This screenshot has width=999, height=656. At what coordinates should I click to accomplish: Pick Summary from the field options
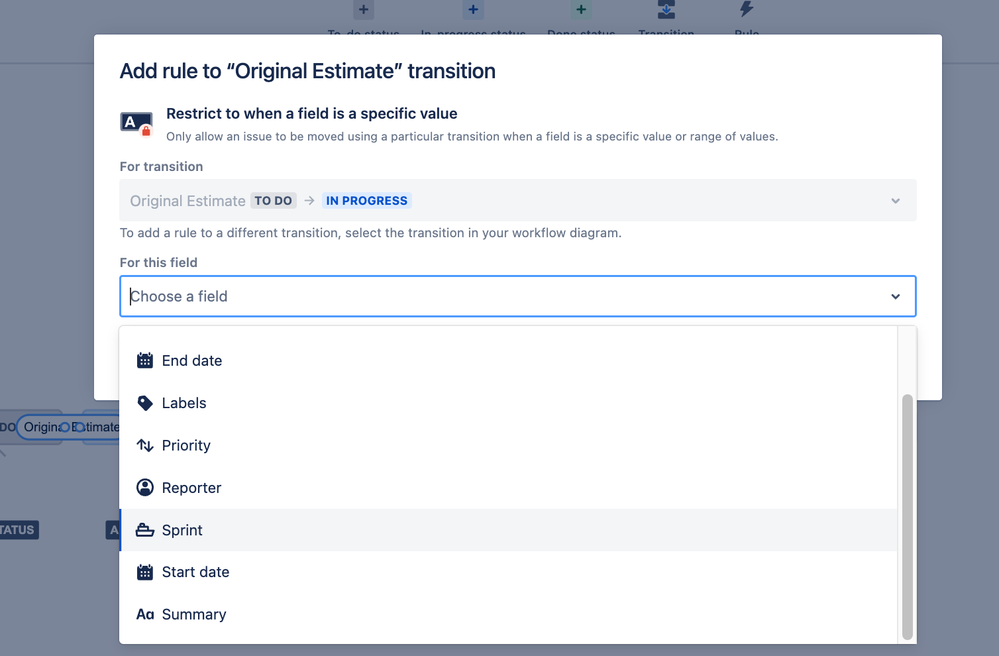pos(508,615)
